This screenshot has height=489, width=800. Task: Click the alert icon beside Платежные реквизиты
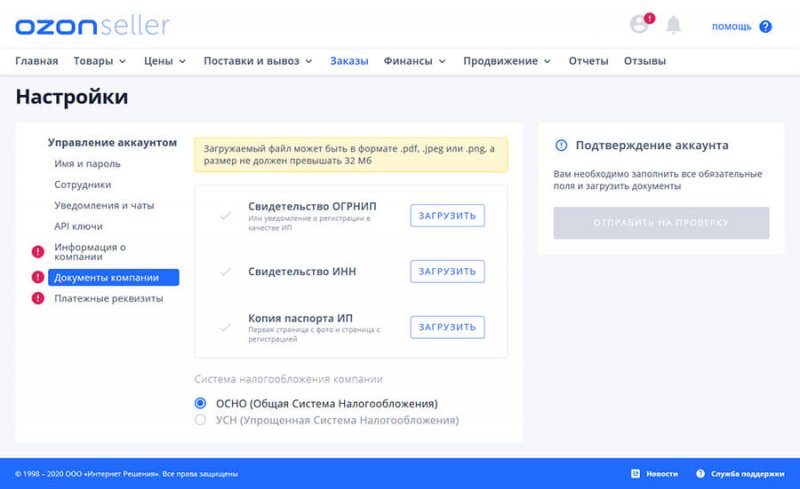(38, 298)
